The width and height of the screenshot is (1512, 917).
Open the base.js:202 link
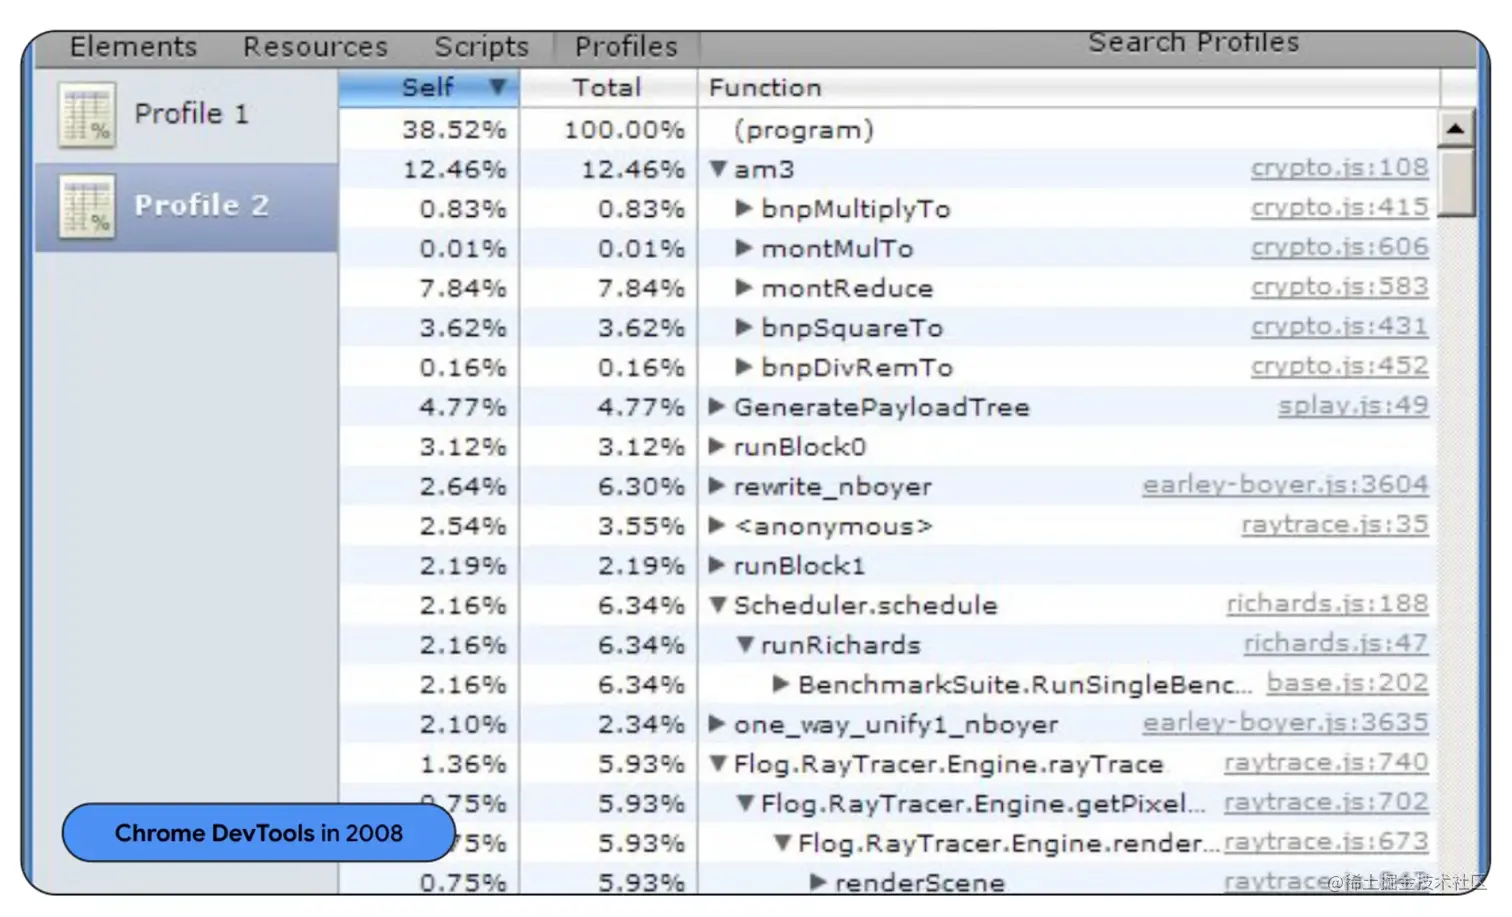coord(1347,683)
